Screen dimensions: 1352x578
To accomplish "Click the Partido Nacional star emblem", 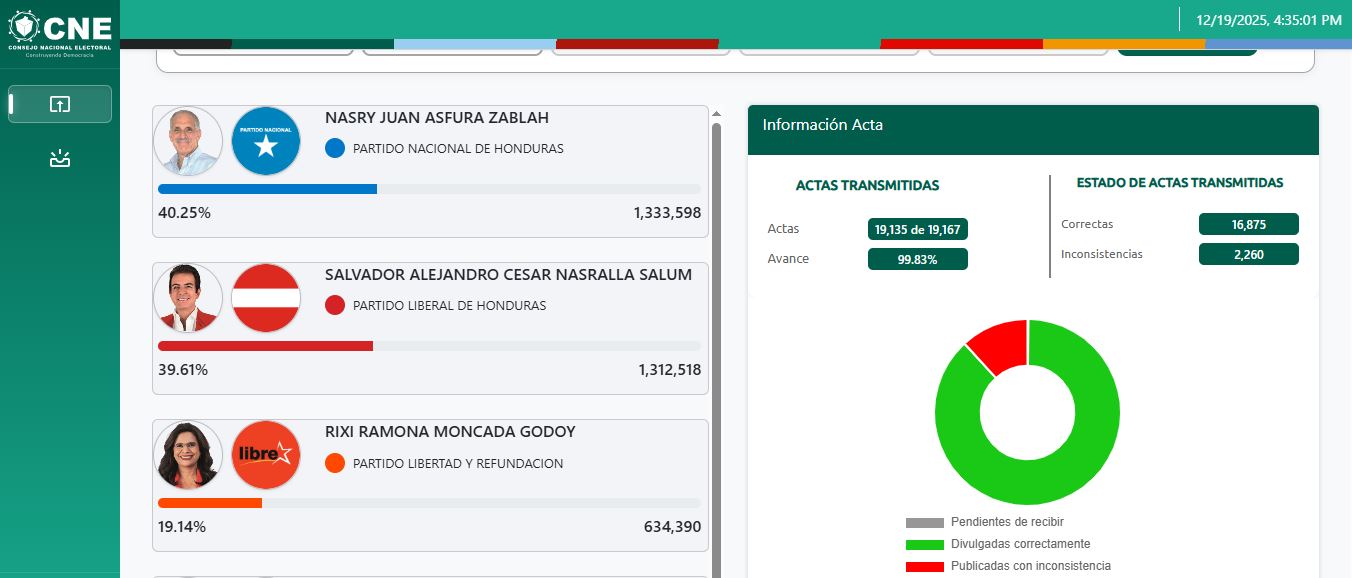I will (x=265, y=141).
